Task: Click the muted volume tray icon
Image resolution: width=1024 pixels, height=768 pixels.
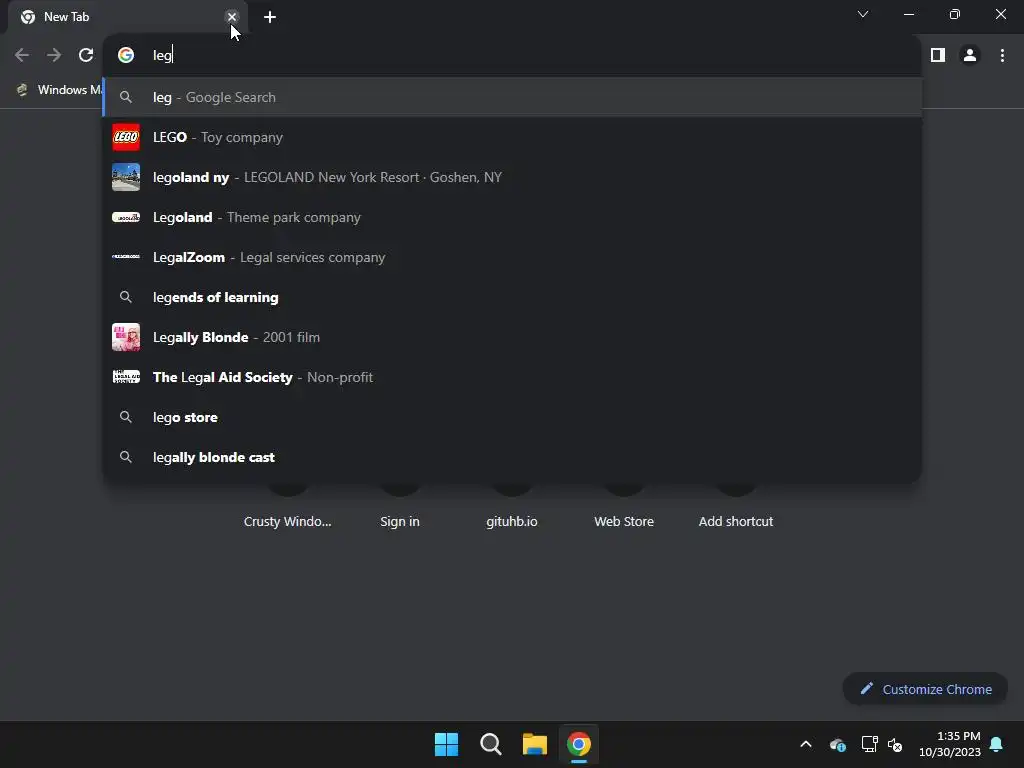Action: tap(895, 744)
